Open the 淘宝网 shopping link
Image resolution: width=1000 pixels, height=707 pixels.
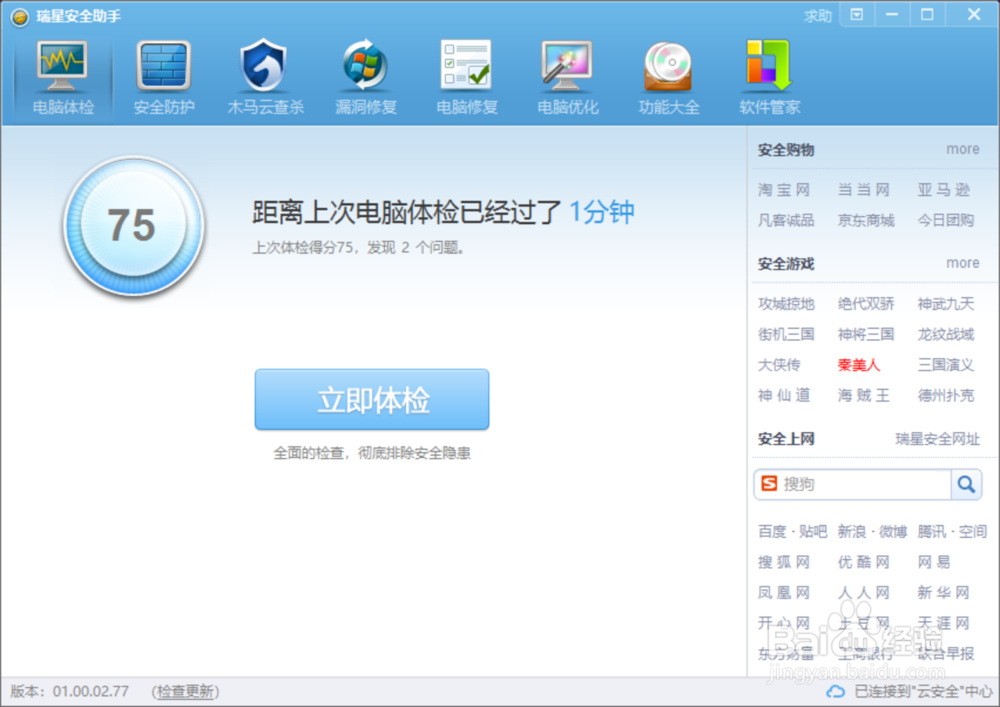[x=784, y=190]
